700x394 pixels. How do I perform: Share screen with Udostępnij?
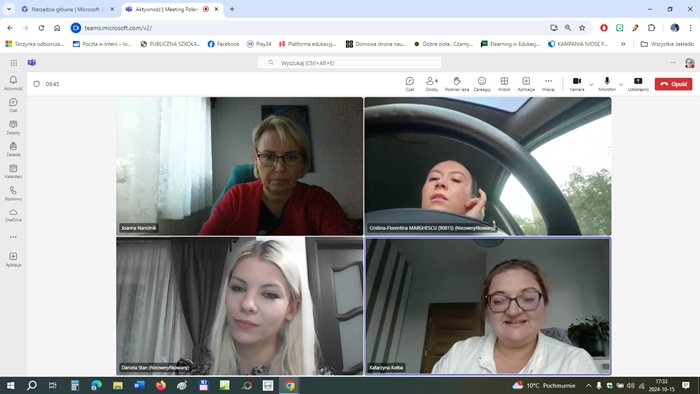tap(638, 84)
